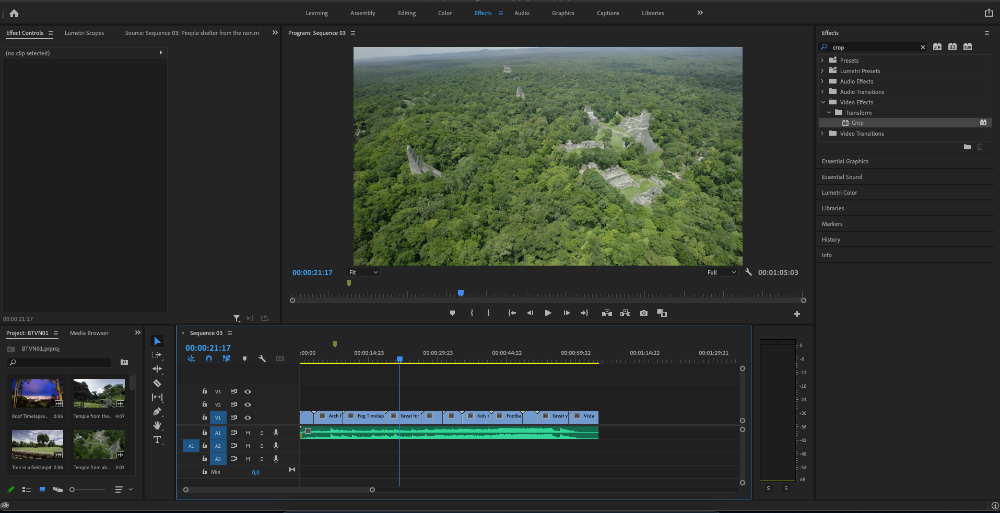Click Mark In button in Program monitor
Viewport: 1000px width, 513px height.
click(x=472, y=313)
